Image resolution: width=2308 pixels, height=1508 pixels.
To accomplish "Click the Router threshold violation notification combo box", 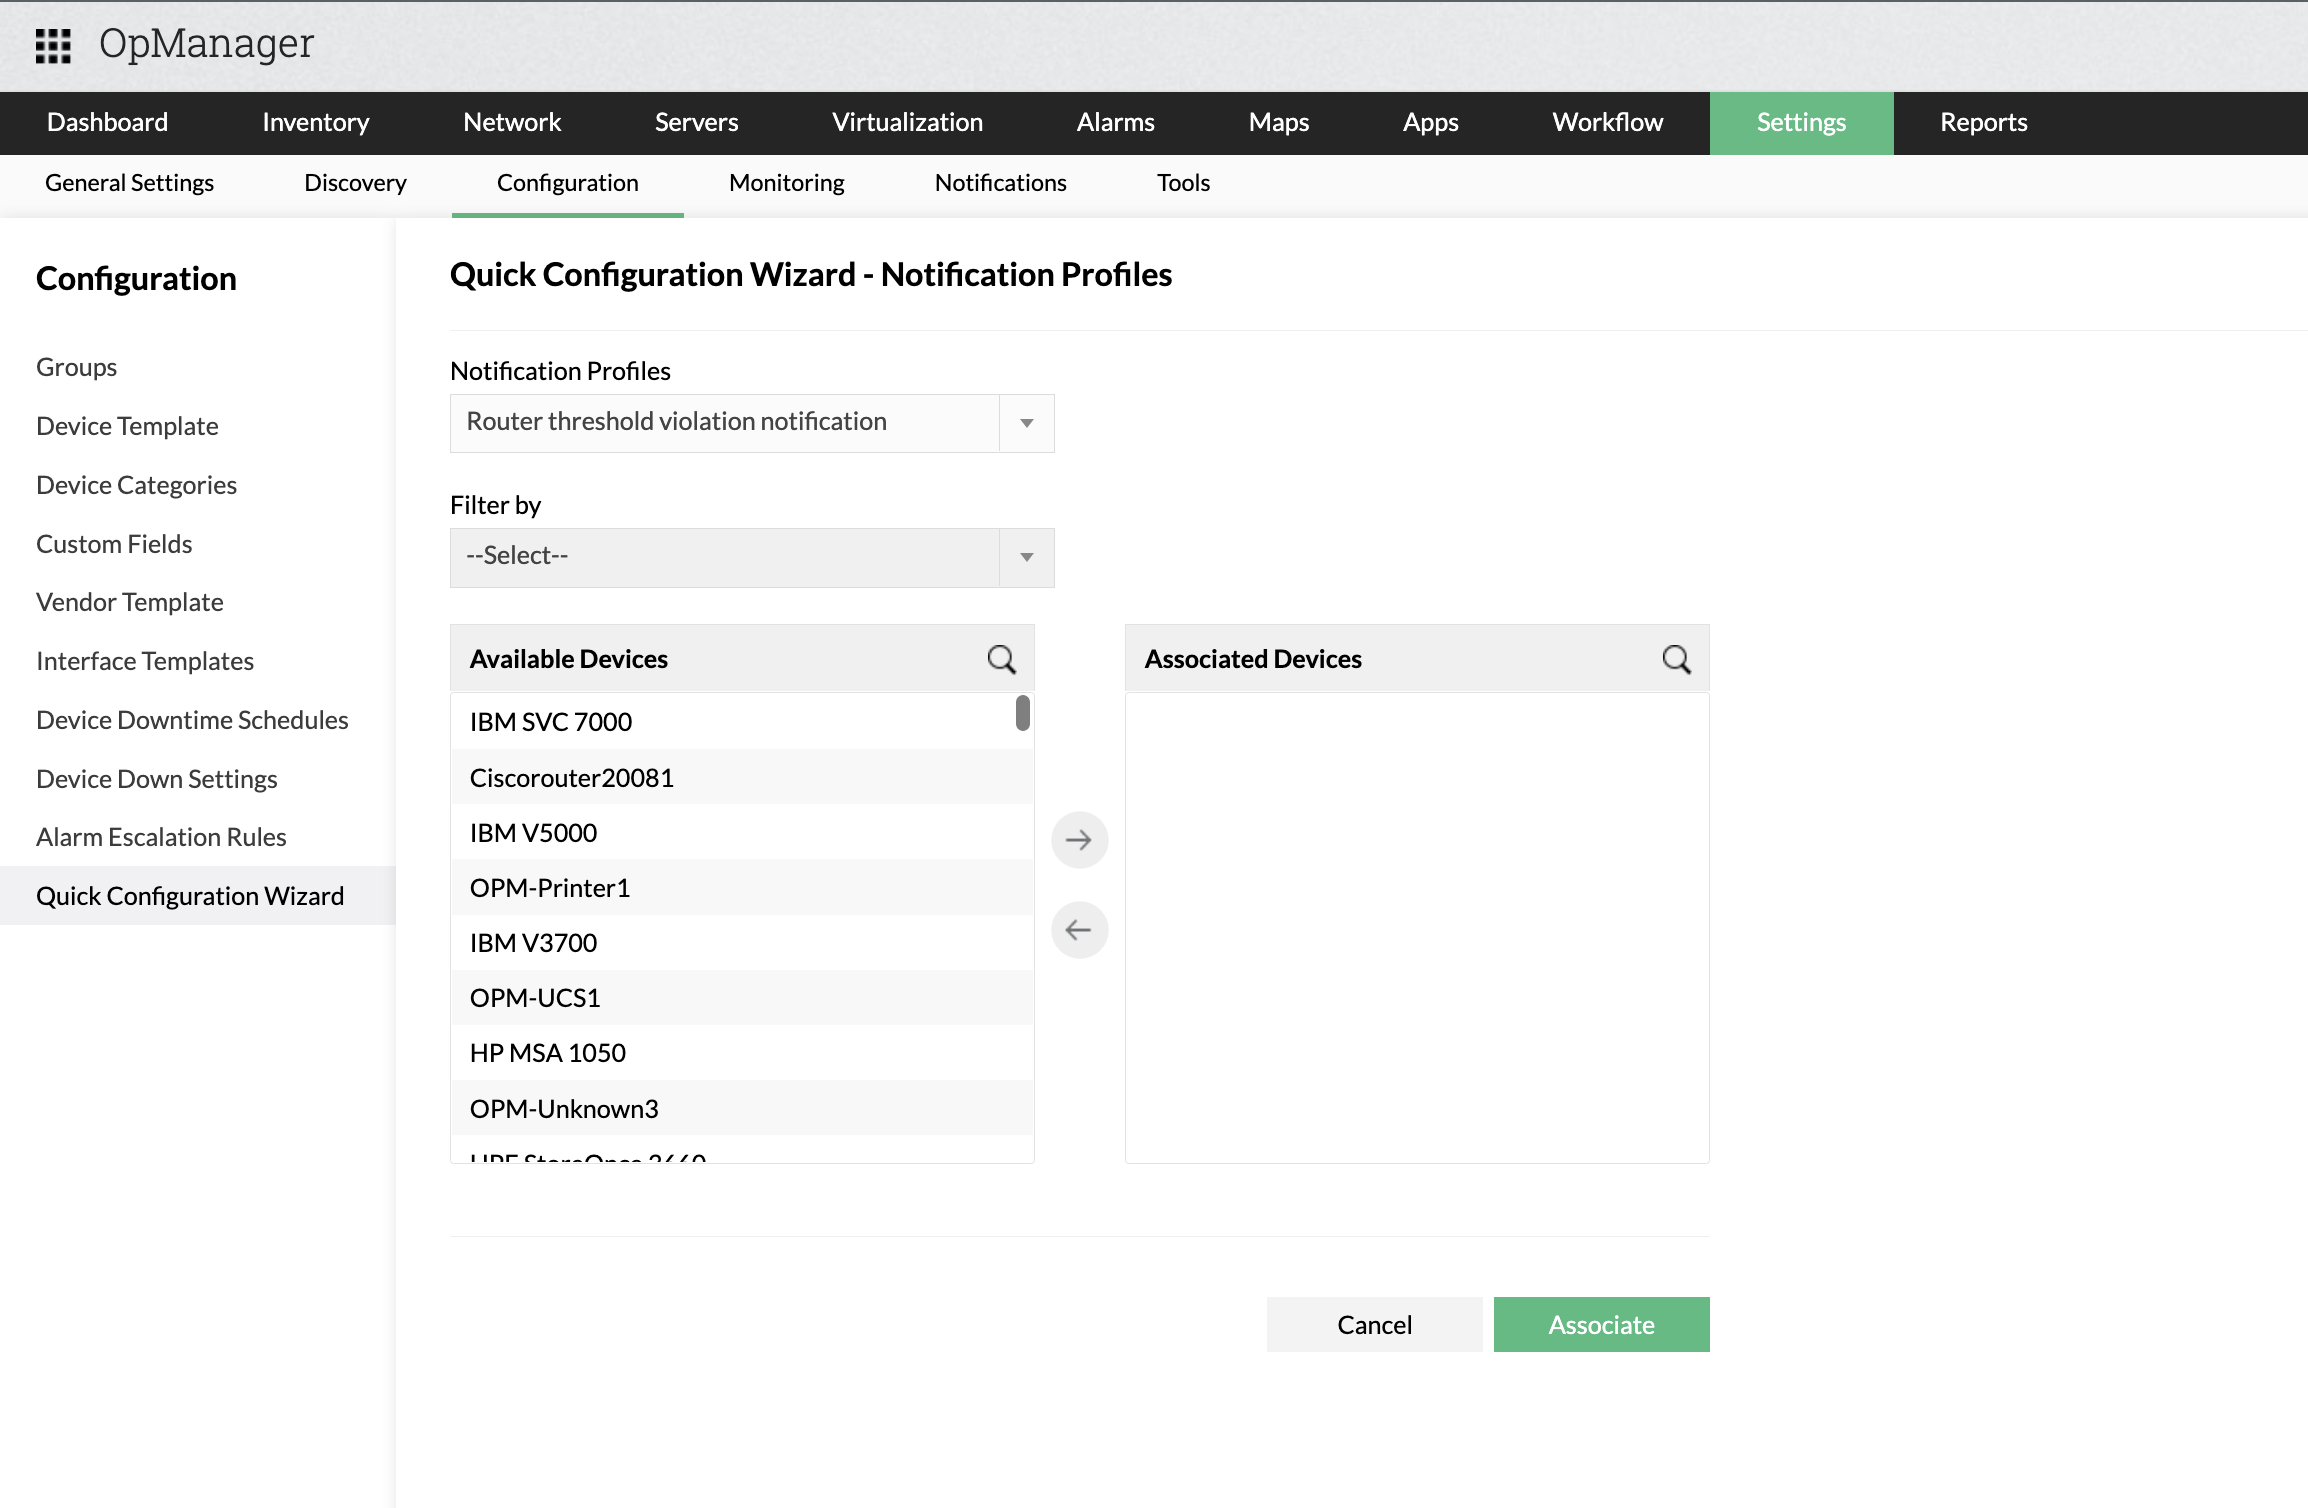I will tap(724, 423).
